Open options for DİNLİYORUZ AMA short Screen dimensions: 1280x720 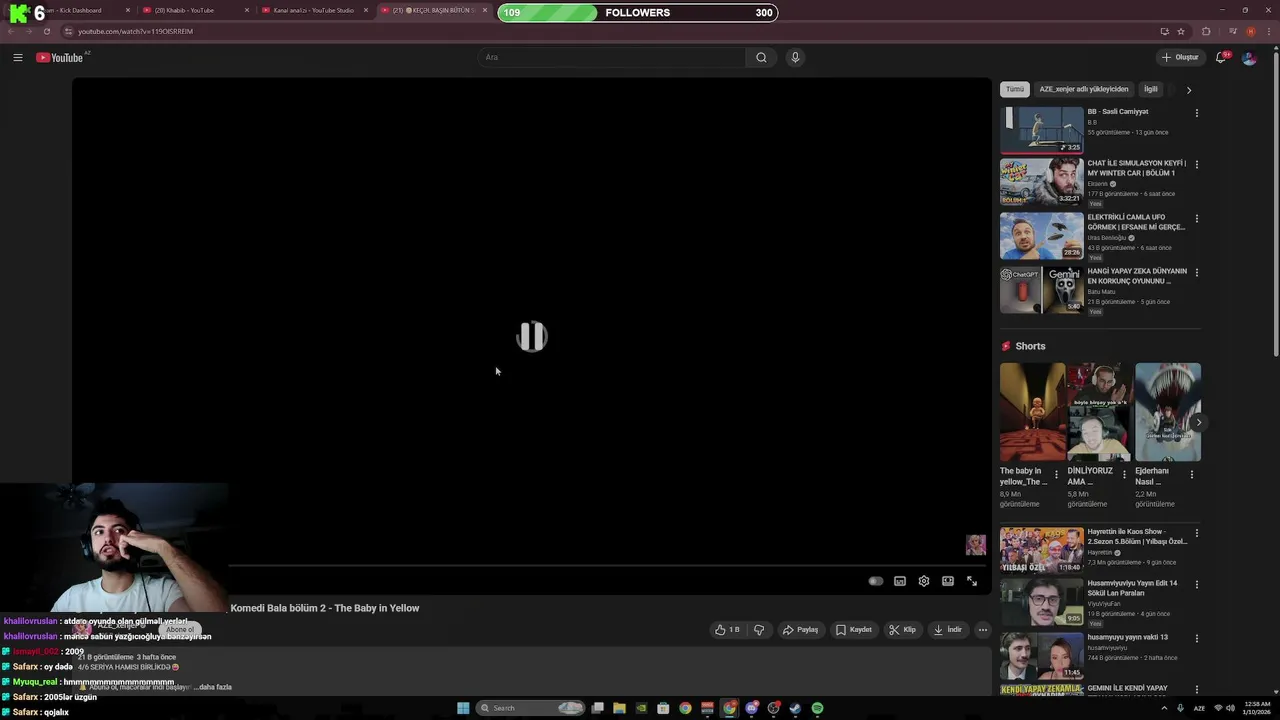pos(1124,475)
